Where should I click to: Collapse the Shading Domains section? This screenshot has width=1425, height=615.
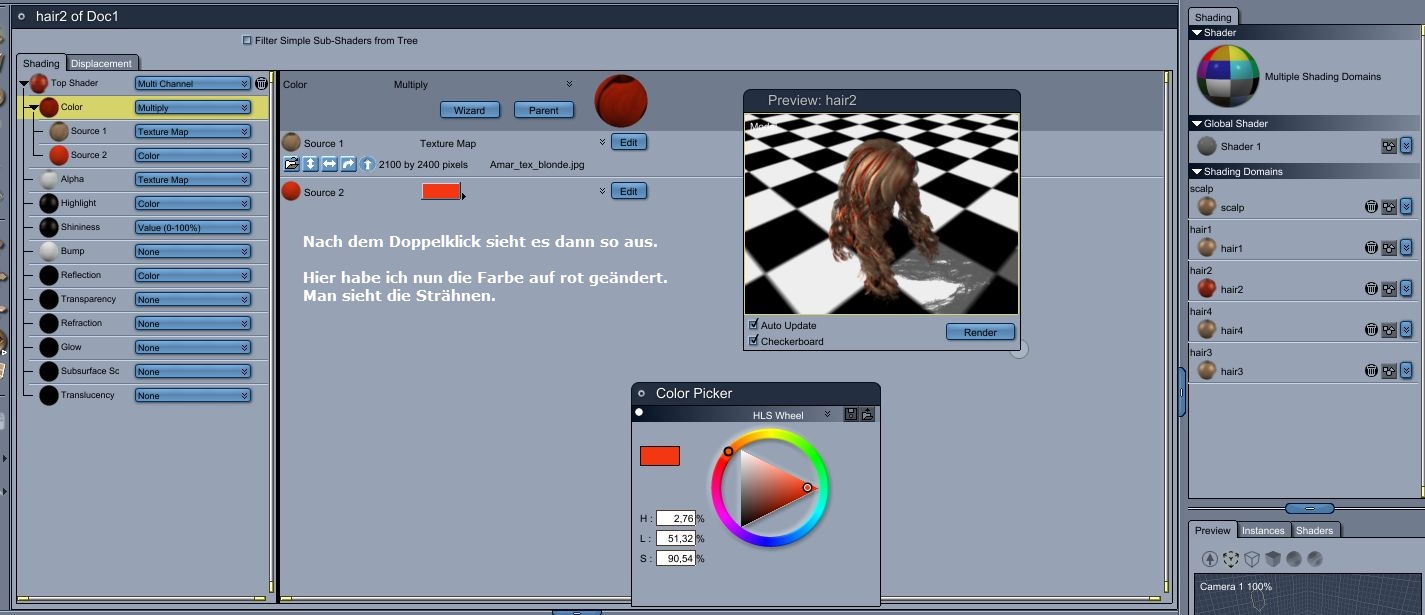pos(1196,172)
